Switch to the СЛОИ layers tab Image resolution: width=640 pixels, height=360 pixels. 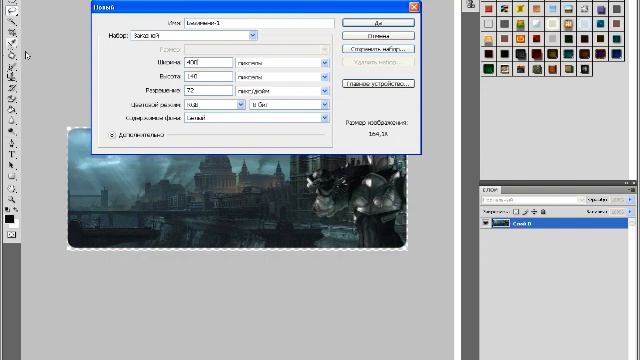pyautogui.click(x=490, y=190)
